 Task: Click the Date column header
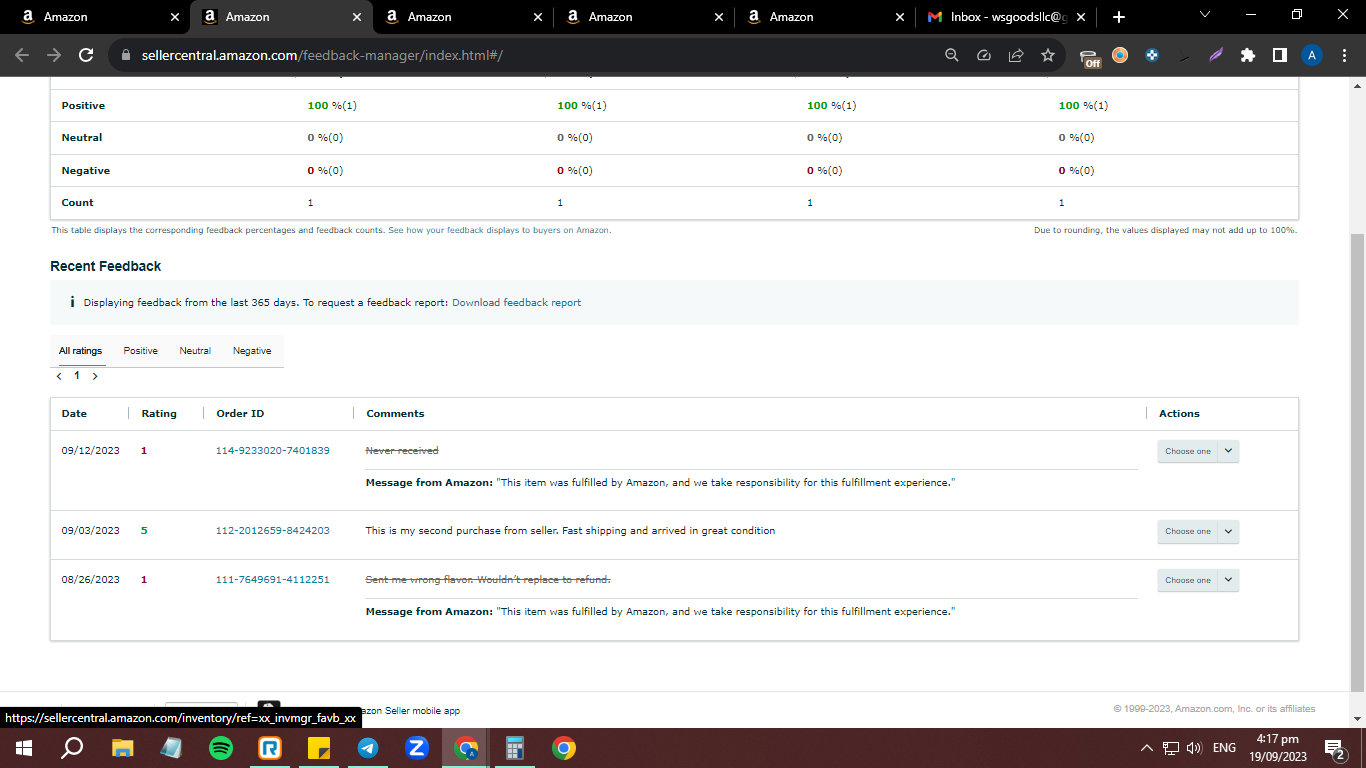74,413
